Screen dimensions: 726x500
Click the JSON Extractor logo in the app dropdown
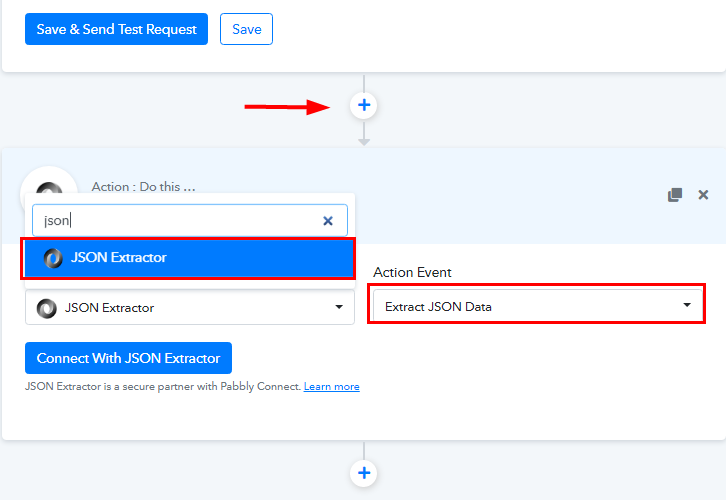[x=47, y=308]
